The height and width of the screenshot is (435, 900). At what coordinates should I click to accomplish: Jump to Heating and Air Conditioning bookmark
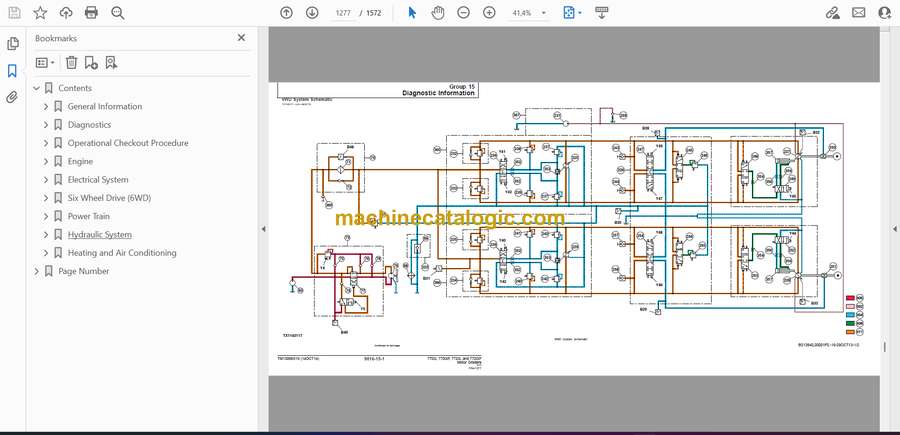coord(122,253)
